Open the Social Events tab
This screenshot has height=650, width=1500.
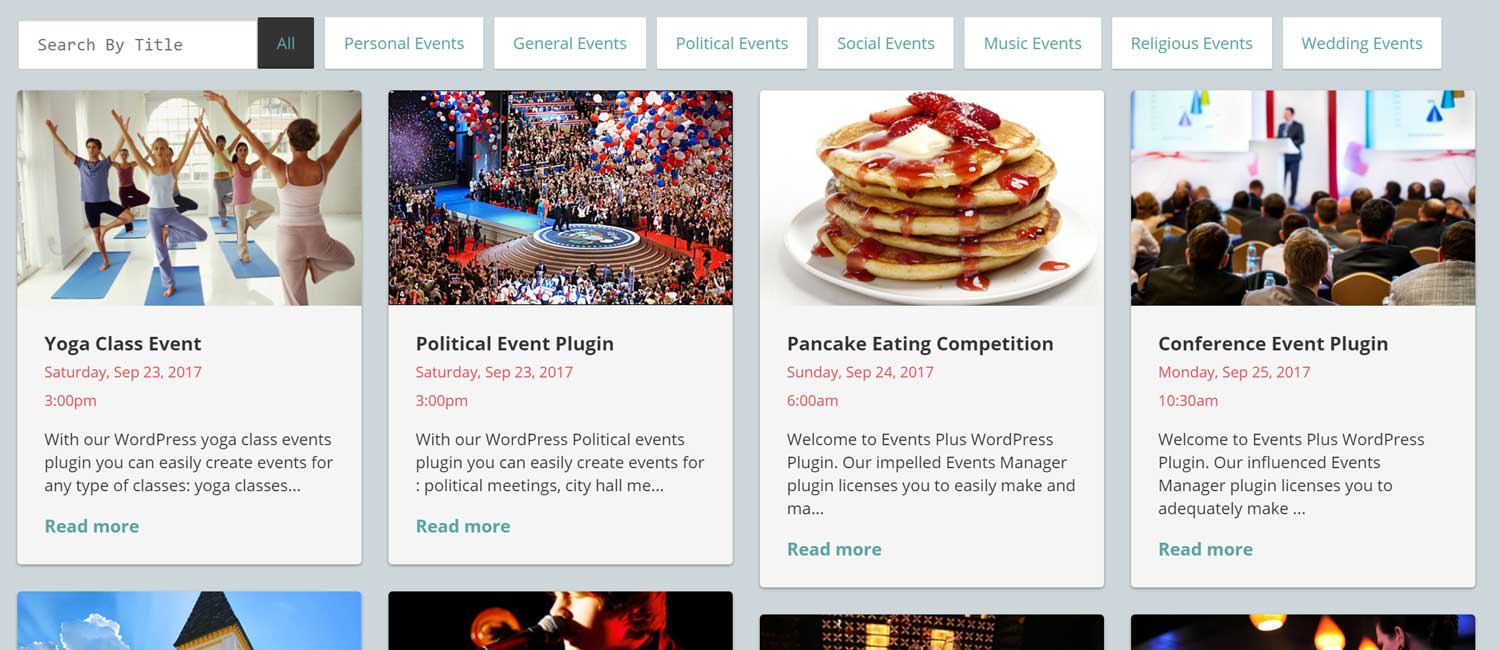point(886,44)
